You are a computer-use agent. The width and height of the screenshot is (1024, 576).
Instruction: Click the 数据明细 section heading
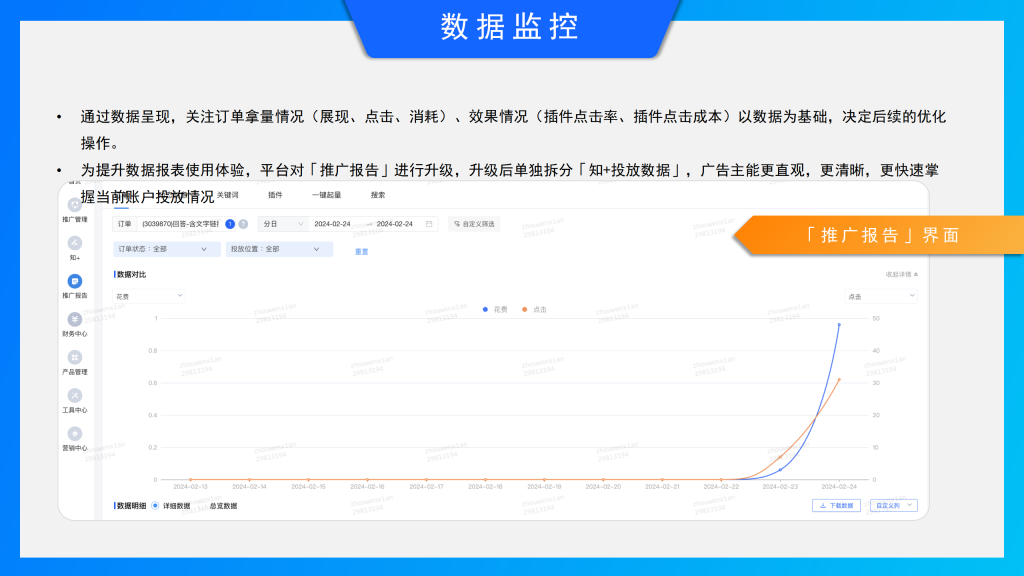tap(131, 506)
